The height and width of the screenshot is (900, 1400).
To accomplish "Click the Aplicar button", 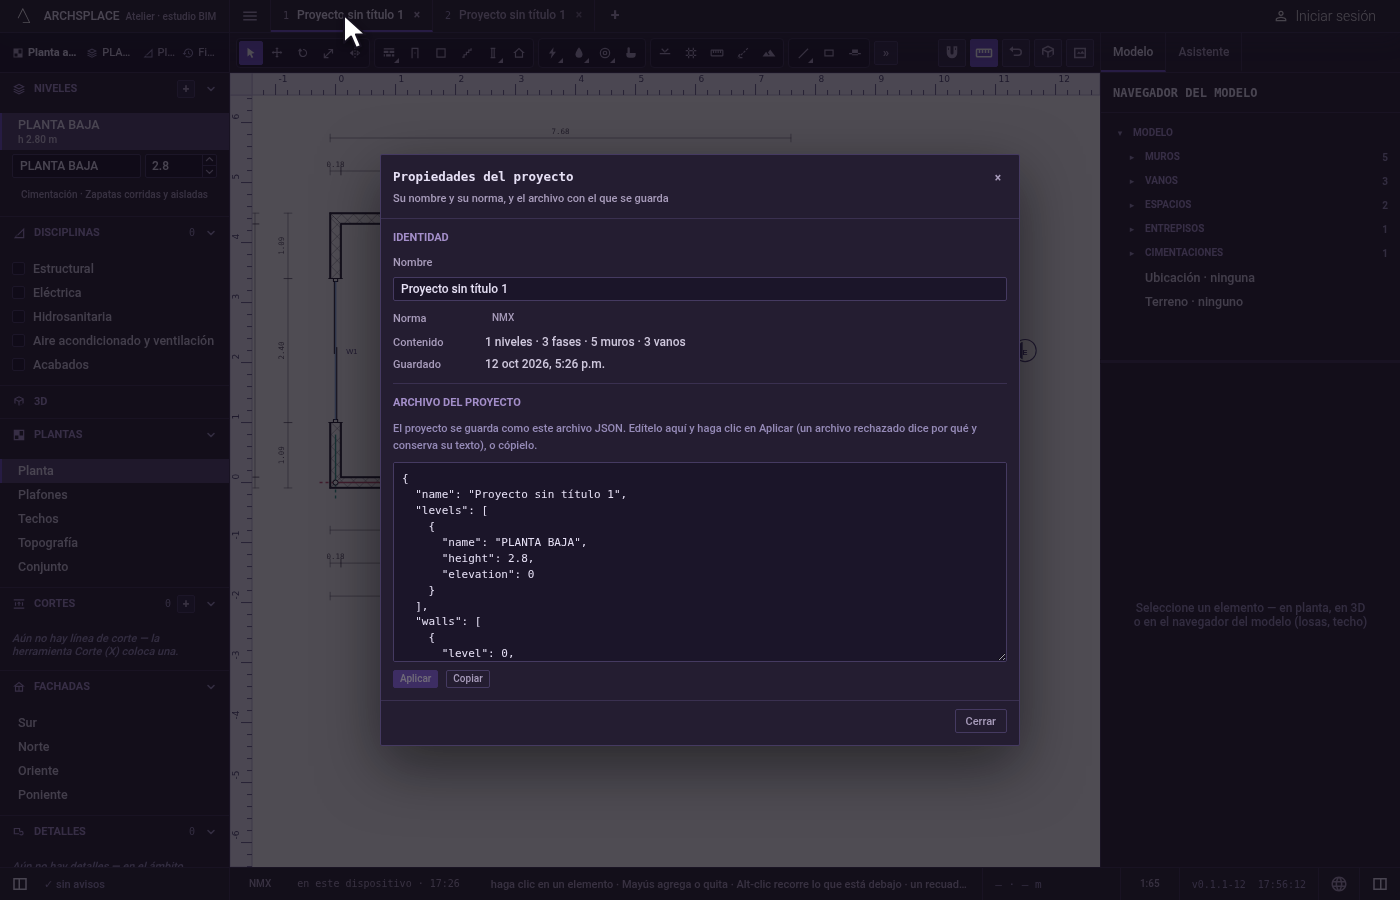I will [x=415, y=679].
